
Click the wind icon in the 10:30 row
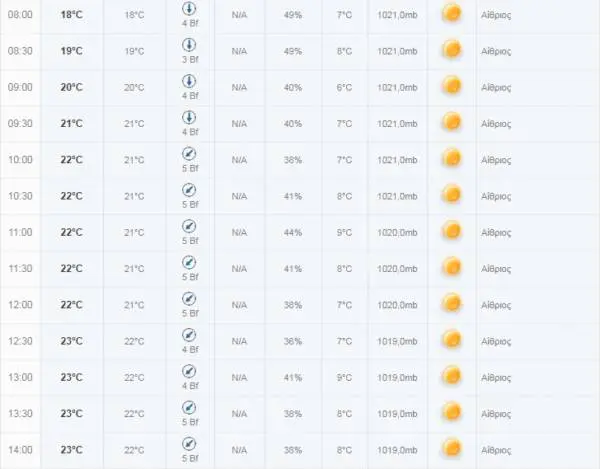pyautogui.click(x=189, y=190)
